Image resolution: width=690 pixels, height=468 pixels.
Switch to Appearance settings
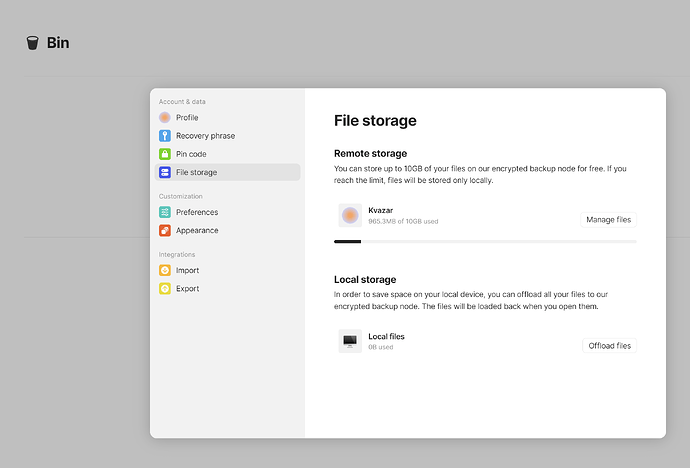pos(228,230)
